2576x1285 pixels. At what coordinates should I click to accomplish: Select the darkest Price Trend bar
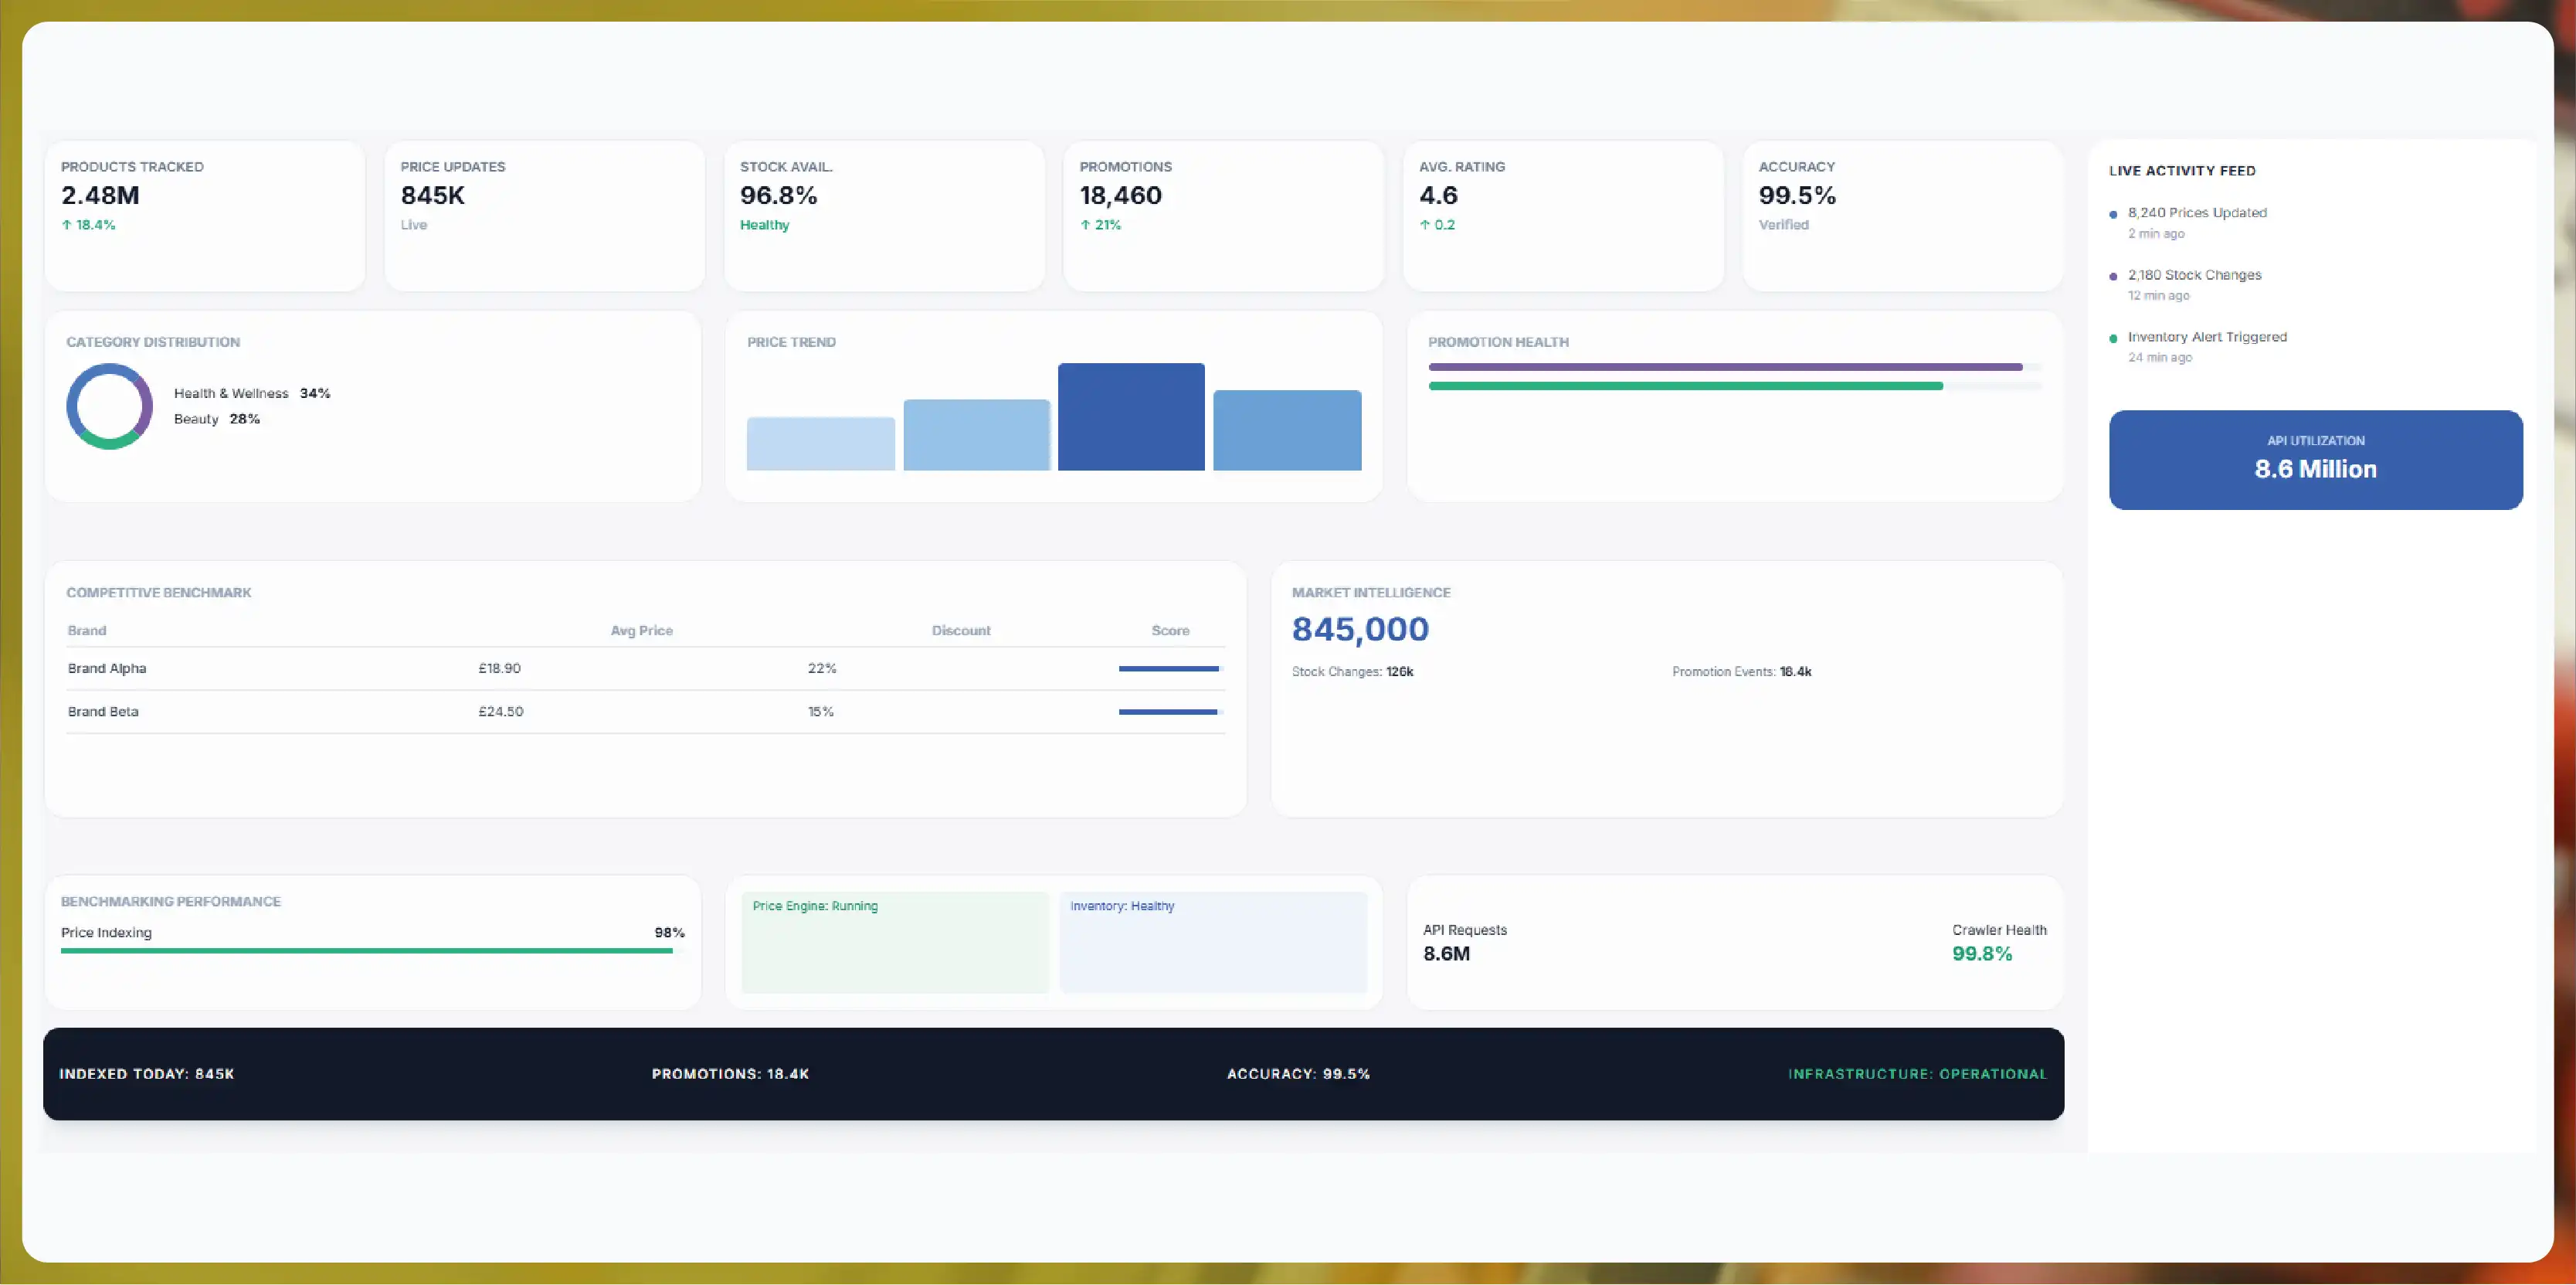[1131, 416]
